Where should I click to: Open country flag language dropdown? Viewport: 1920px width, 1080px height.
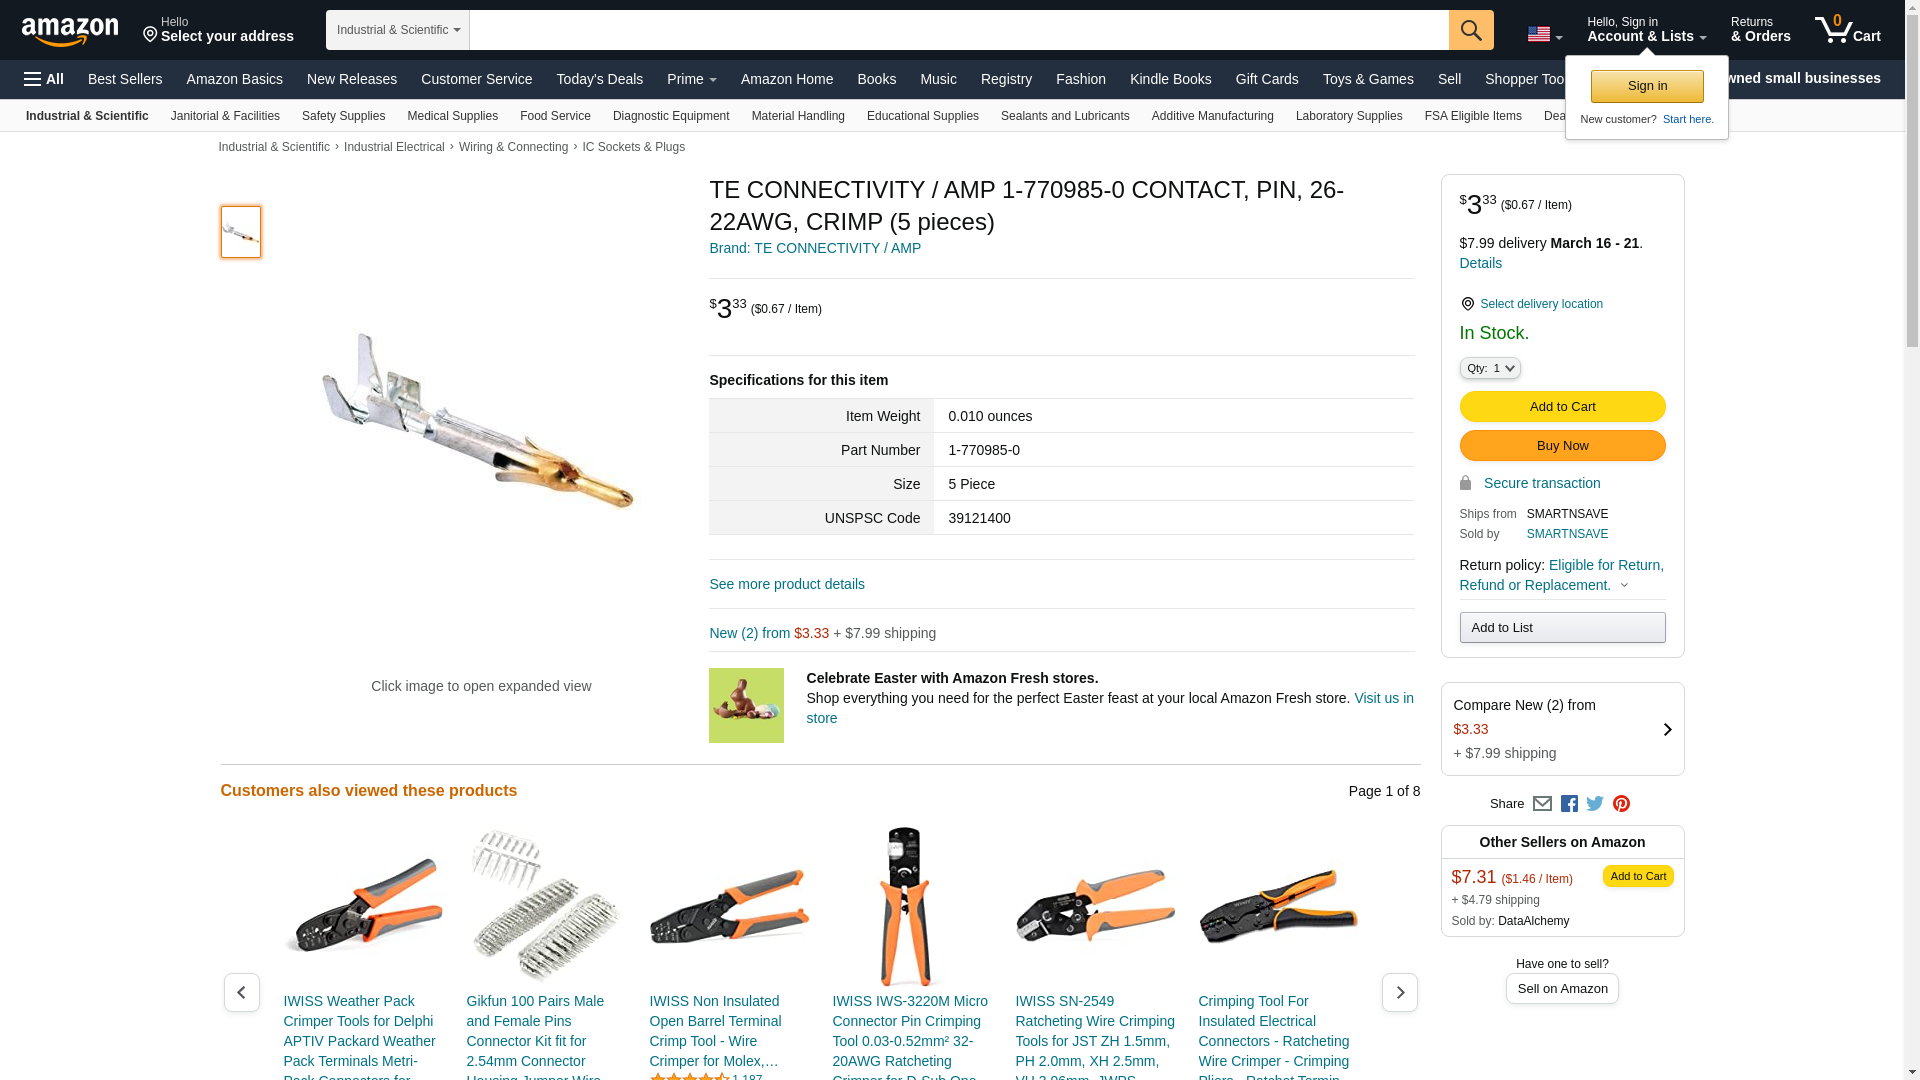click(x=1544, y=35)
